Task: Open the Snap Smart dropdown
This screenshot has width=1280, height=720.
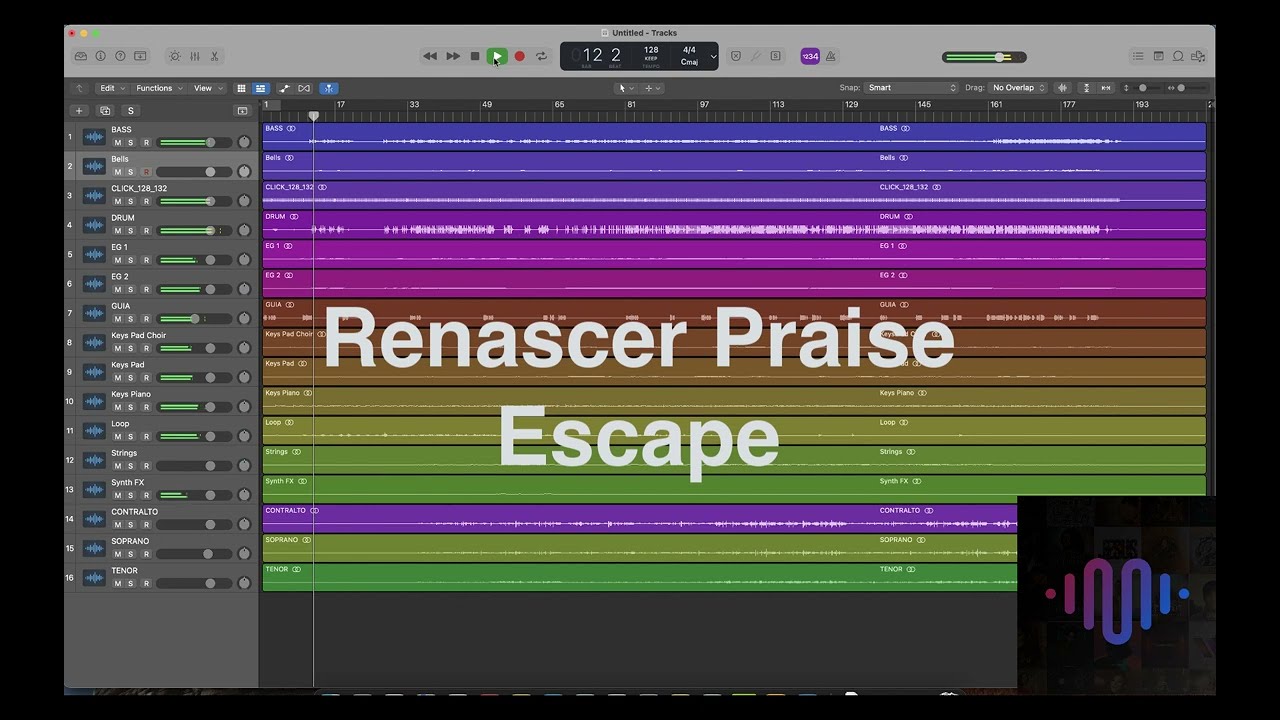Action: click(x=911, y=88)
